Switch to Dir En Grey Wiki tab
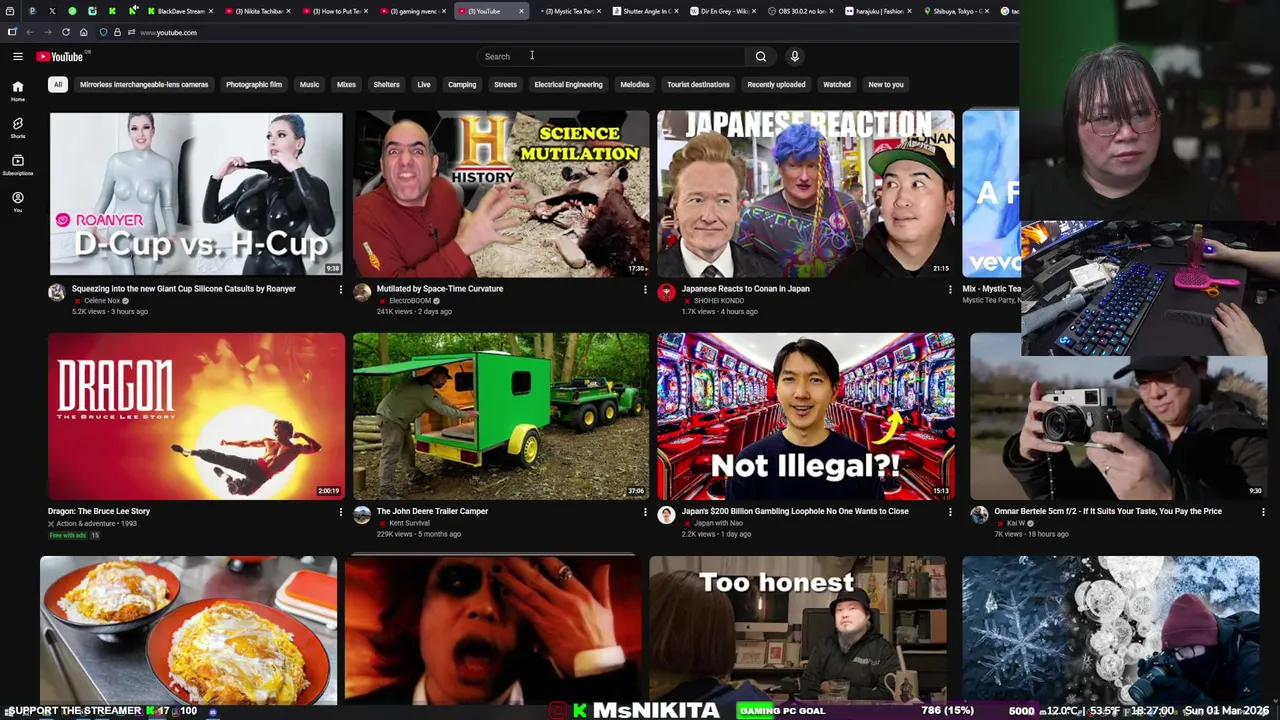This screenshot has width=1280, height=720. 723,11
